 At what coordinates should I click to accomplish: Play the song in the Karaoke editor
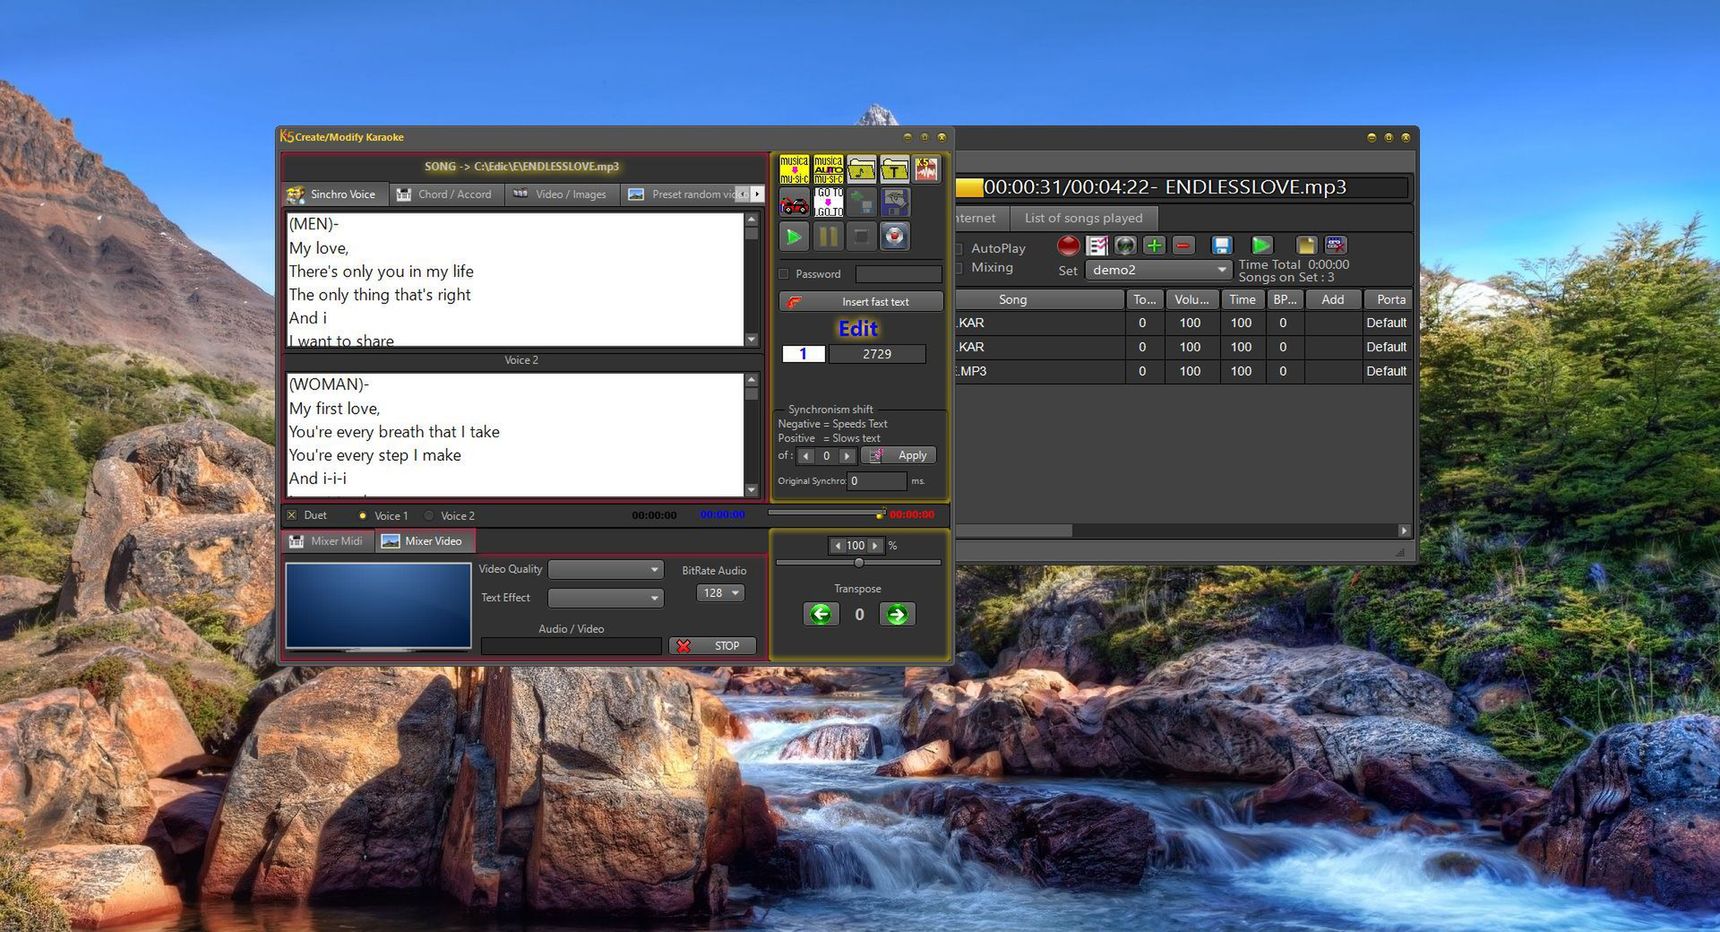(794, 237)
